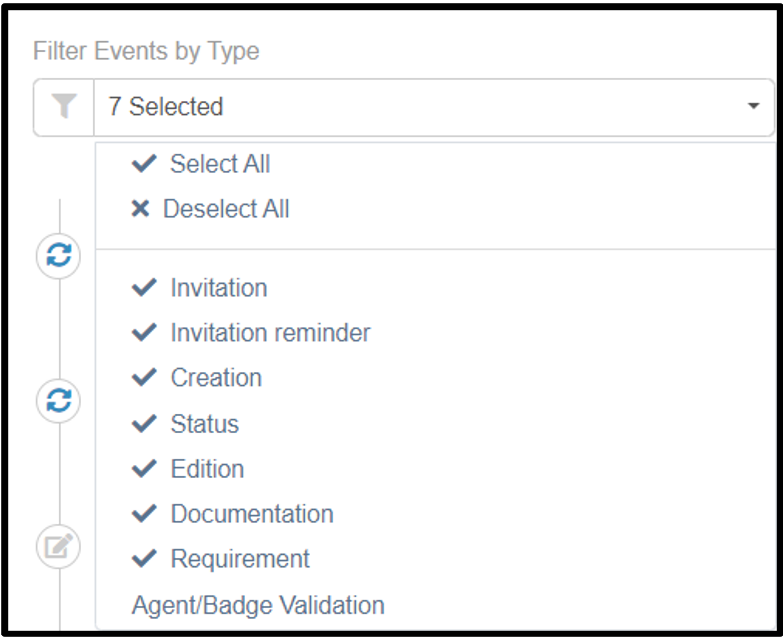Click the first refresh timeline icon
The image size is (783, 637).
[x=59, y=256]
